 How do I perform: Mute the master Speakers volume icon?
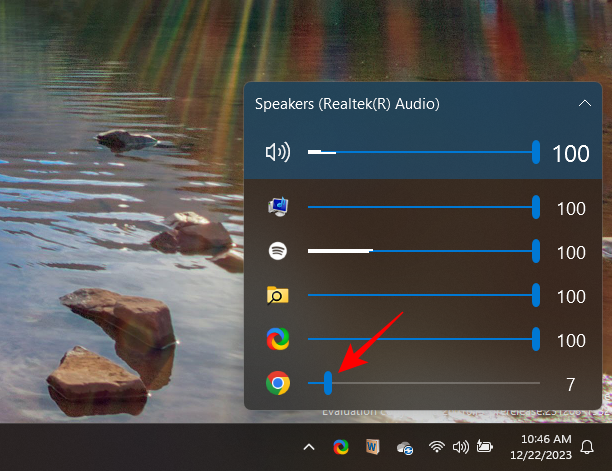[x=277, y=153]
